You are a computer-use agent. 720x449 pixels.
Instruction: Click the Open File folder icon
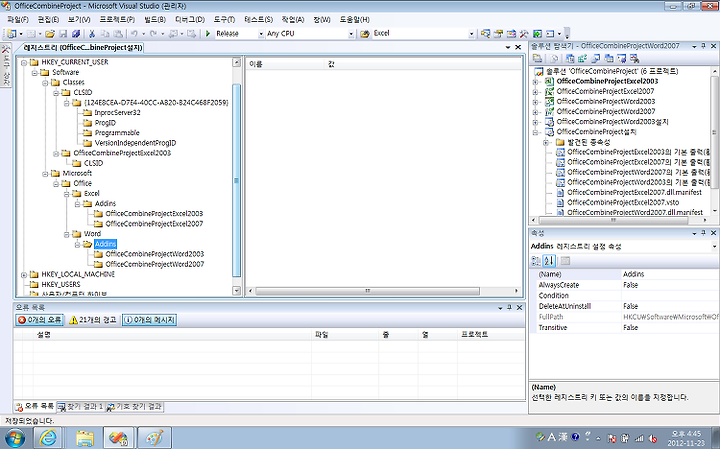(x=50, y=34)
